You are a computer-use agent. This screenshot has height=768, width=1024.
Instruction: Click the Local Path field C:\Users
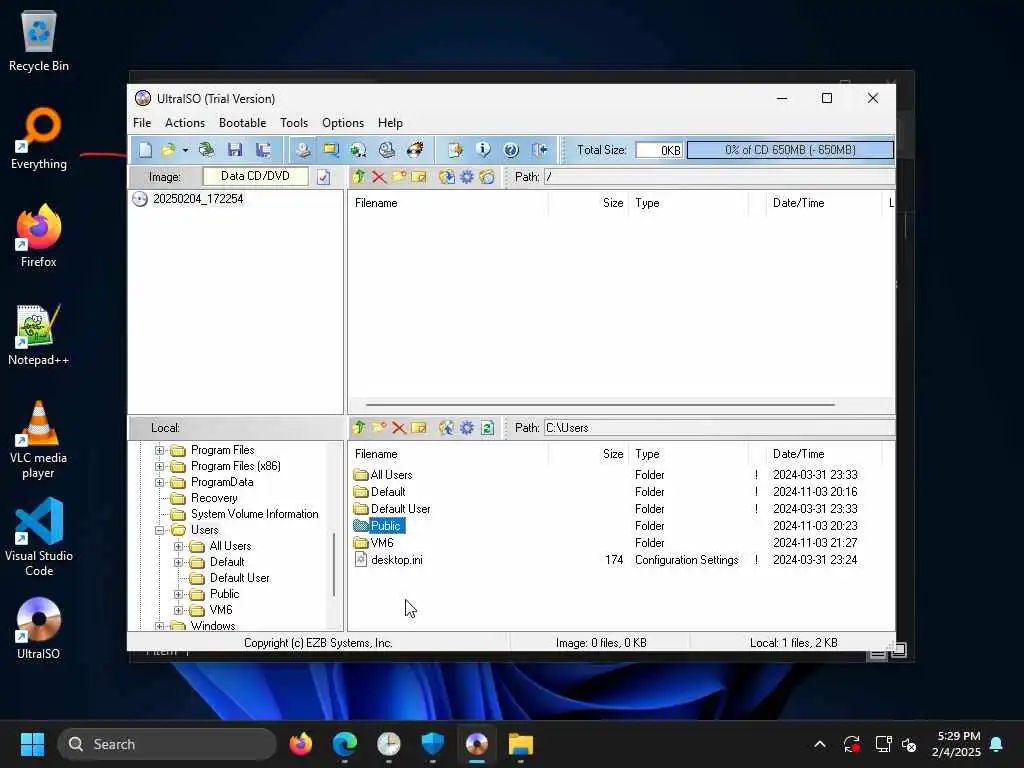click(719, 428)
